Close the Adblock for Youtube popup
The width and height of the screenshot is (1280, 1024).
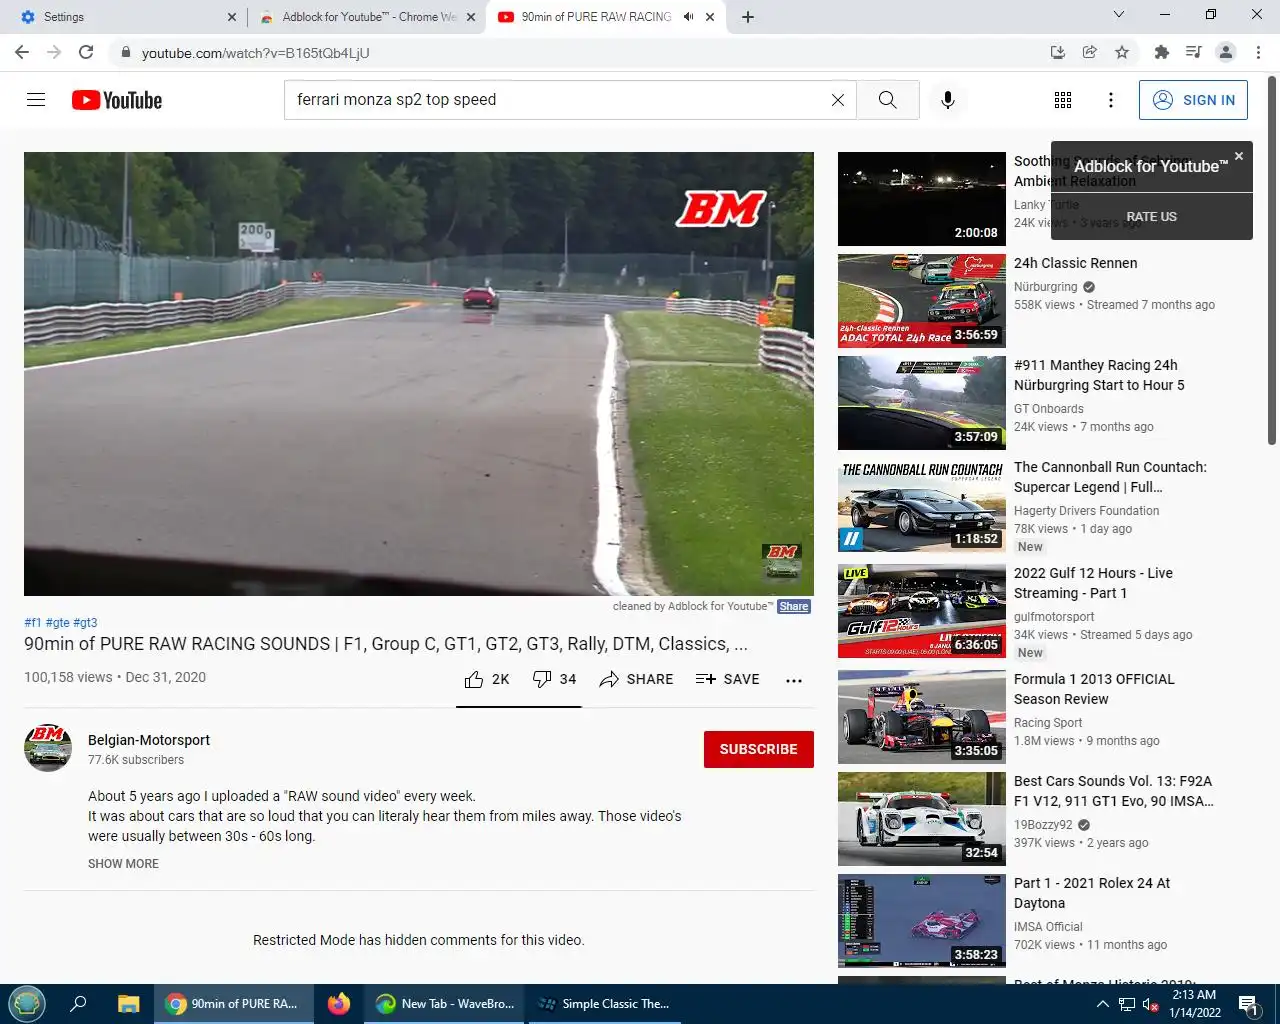(1239, 156)
